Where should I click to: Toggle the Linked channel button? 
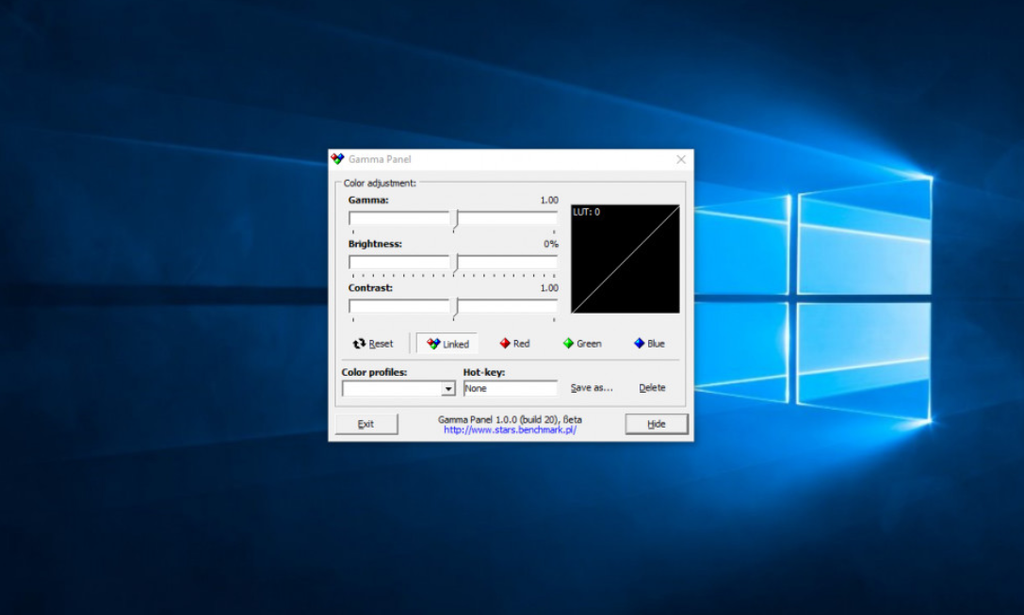click(447, 343)
